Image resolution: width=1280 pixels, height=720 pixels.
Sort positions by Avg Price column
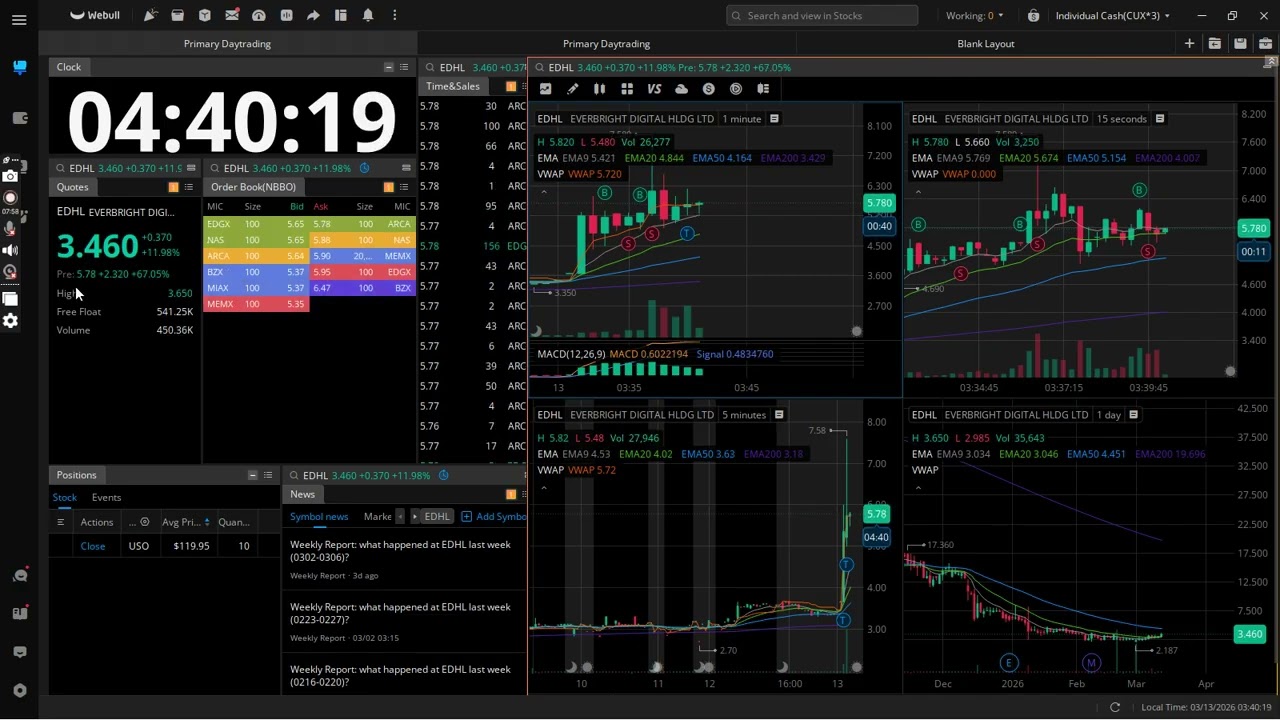coord(187,522)
